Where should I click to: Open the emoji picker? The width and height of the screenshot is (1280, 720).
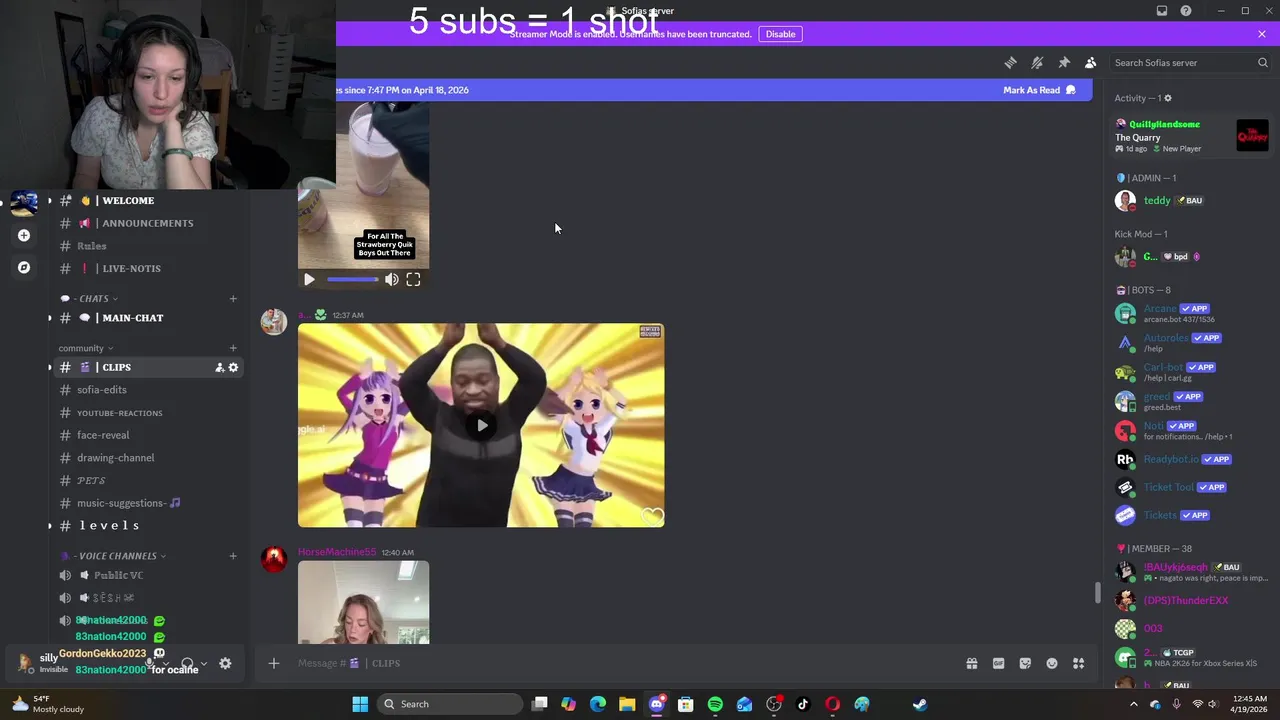click(1052, 663)
